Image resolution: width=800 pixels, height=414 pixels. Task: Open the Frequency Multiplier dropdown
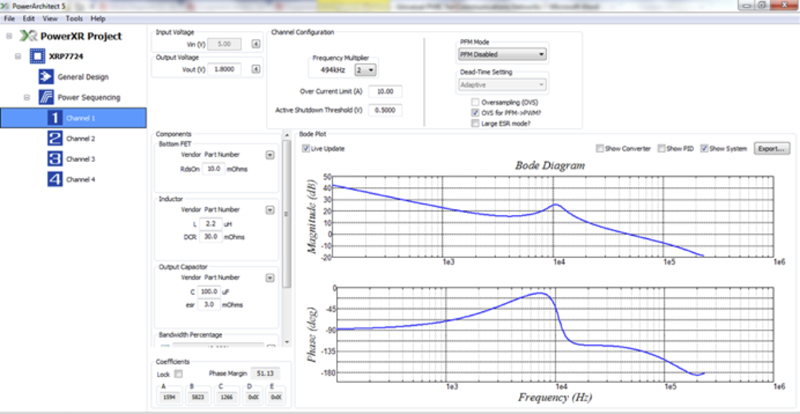[366, 70]
